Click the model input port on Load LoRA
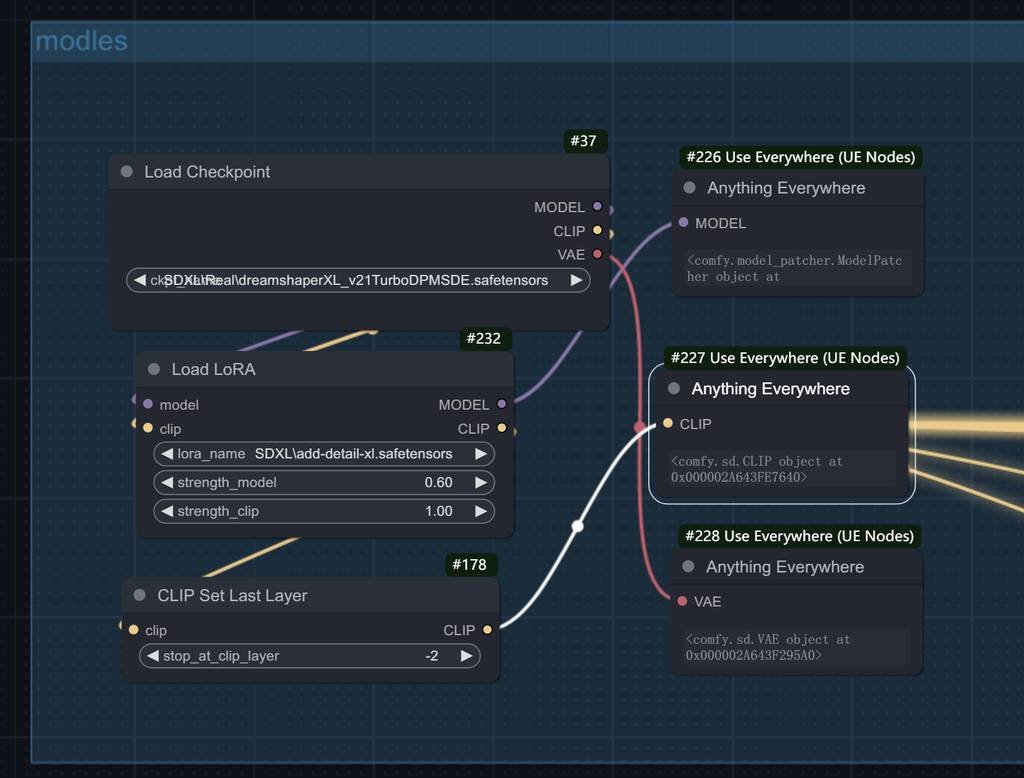 pos(148,405)
